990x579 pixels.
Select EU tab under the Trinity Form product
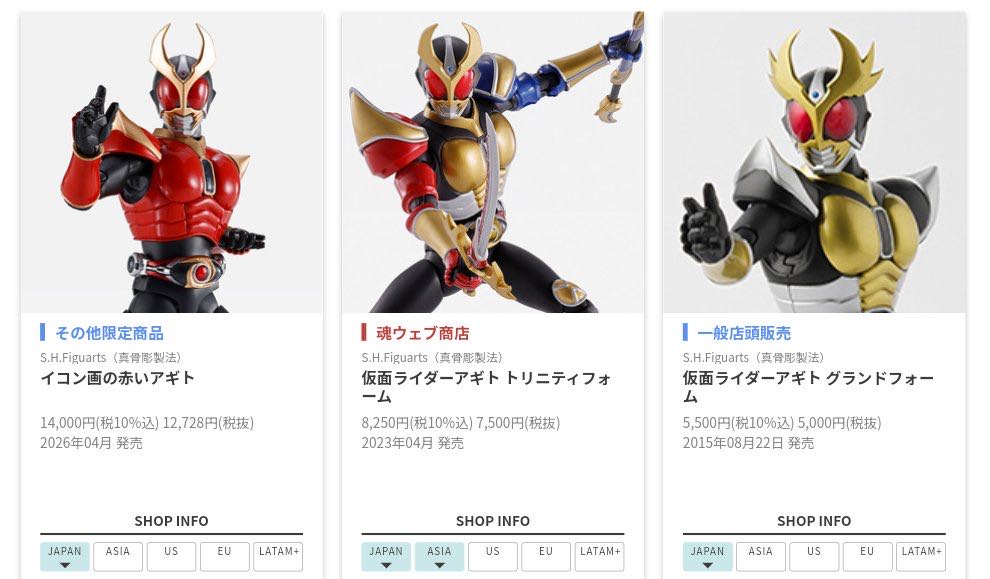[x=546, y=556]
